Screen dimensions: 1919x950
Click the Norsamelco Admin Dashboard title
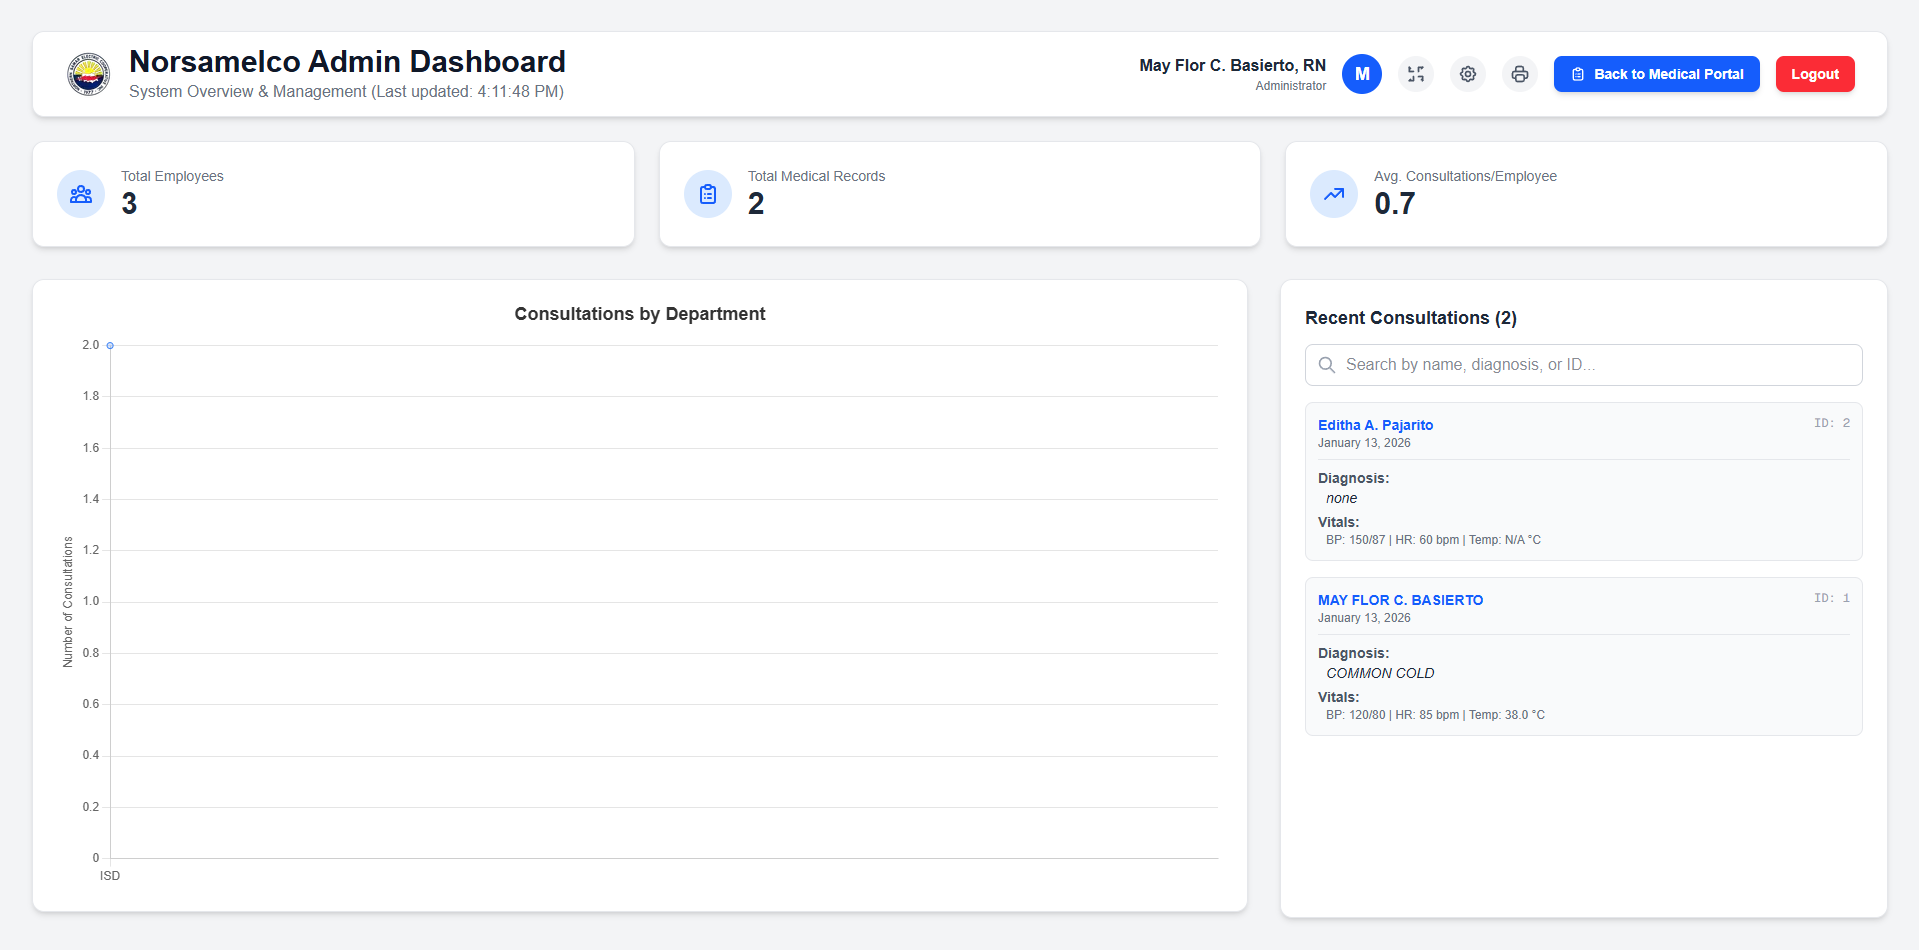click(347, 62)
